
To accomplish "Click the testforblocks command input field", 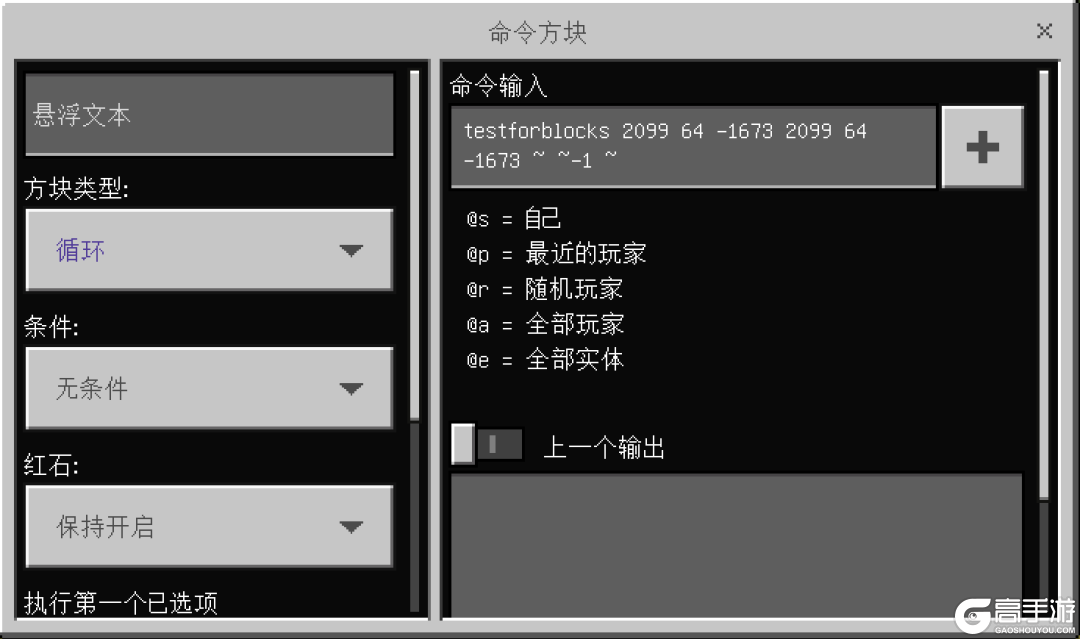I will (694, 146).
